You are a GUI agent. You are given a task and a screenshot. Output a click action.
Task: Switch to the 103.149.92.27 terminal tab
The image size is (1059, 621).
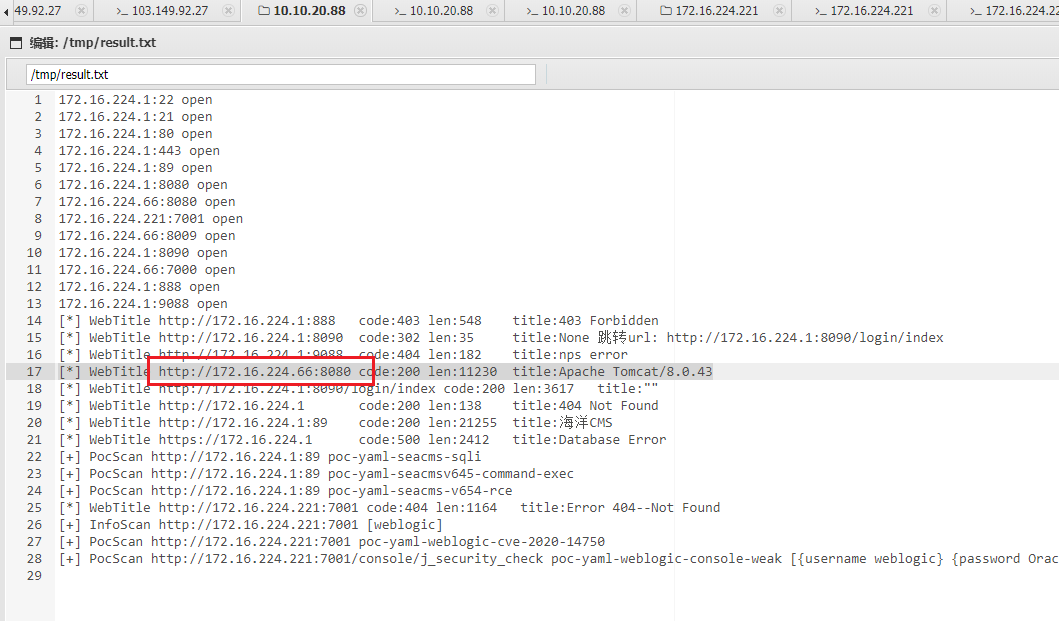tap(169, 11)
